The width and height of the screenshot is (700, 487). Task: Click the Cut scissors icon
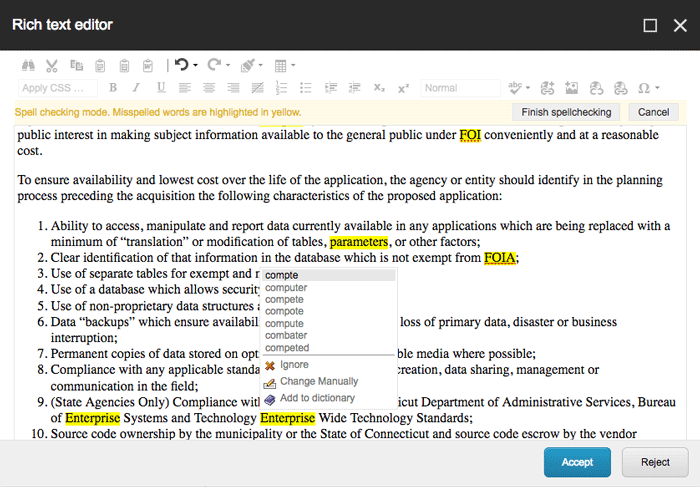point(52,66)
